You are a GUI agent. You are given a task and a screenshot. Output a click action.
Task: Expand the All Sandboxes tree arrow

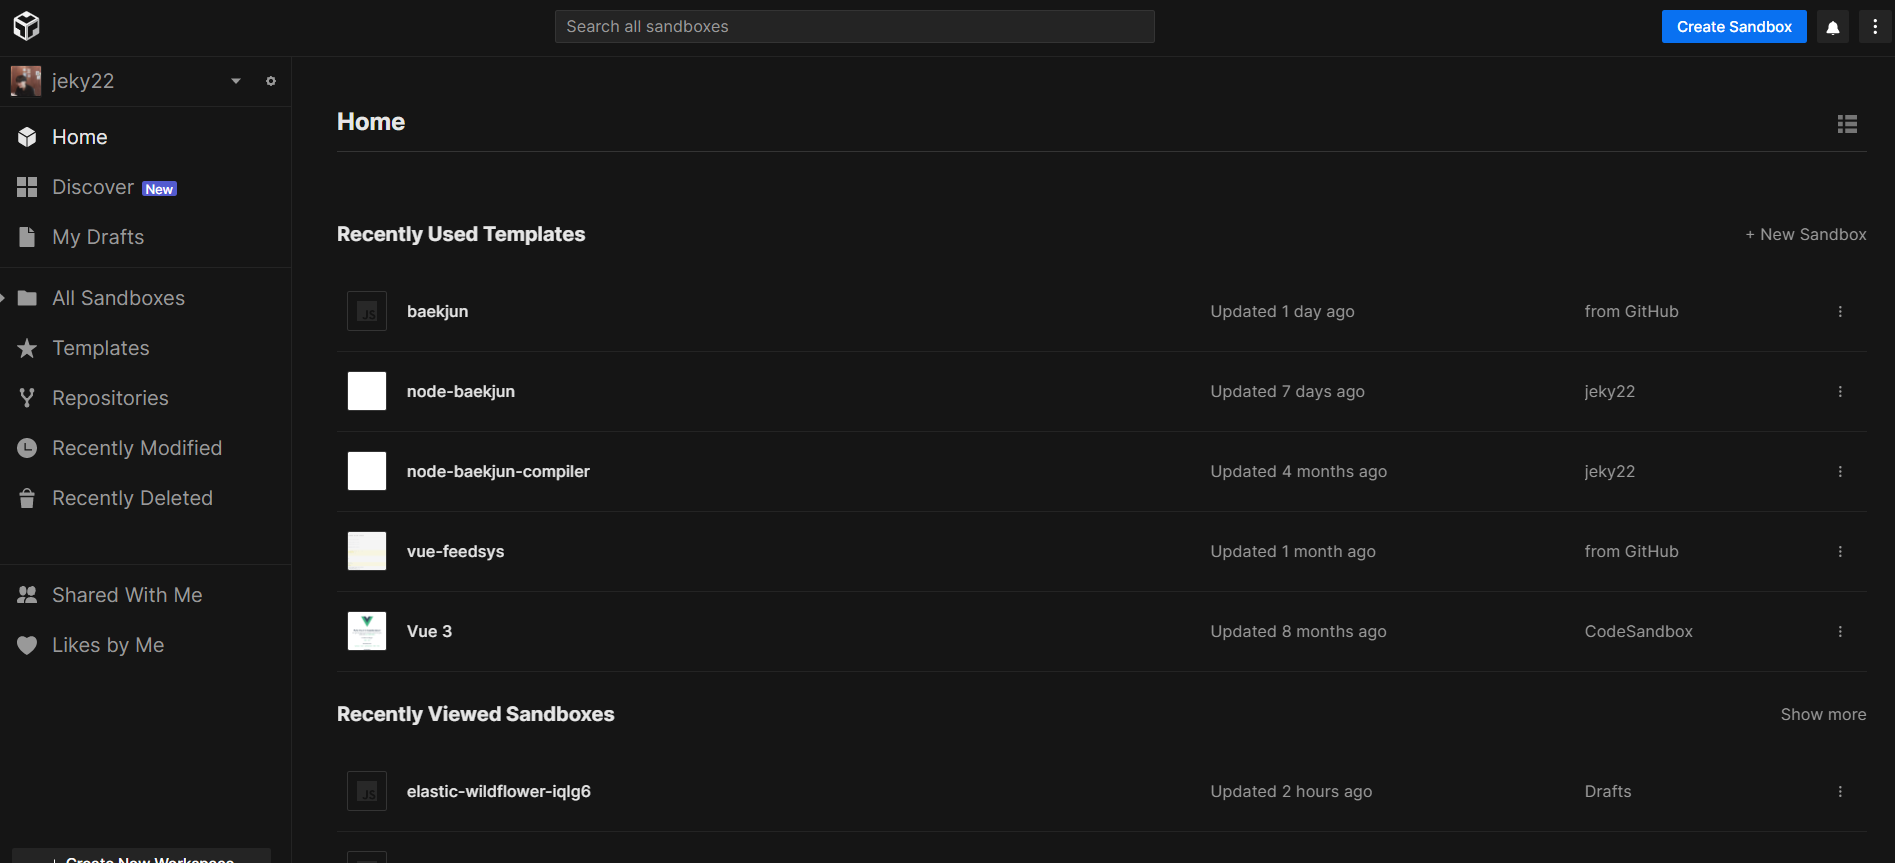(3, 298)
